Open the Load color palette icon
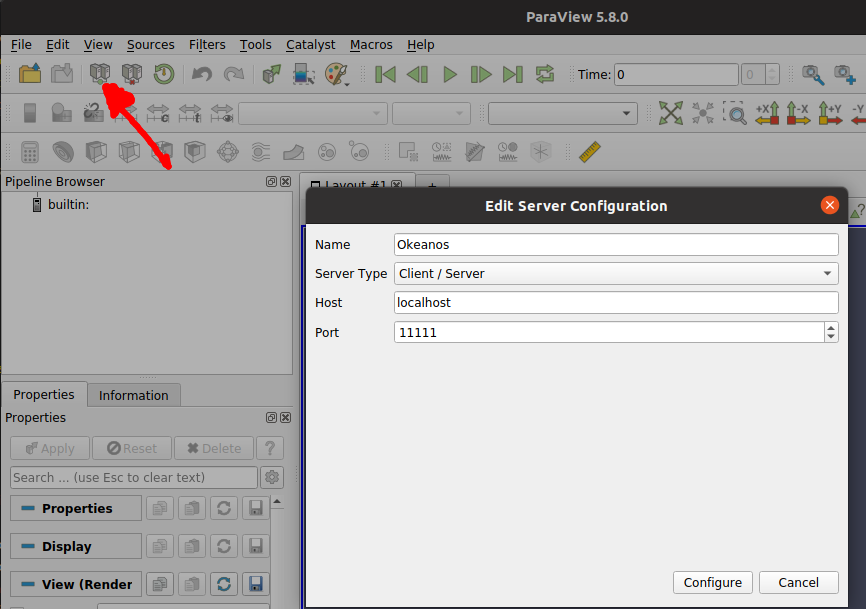Image resolution: width=866 pixels, height=609 pixels. point(337,74)
